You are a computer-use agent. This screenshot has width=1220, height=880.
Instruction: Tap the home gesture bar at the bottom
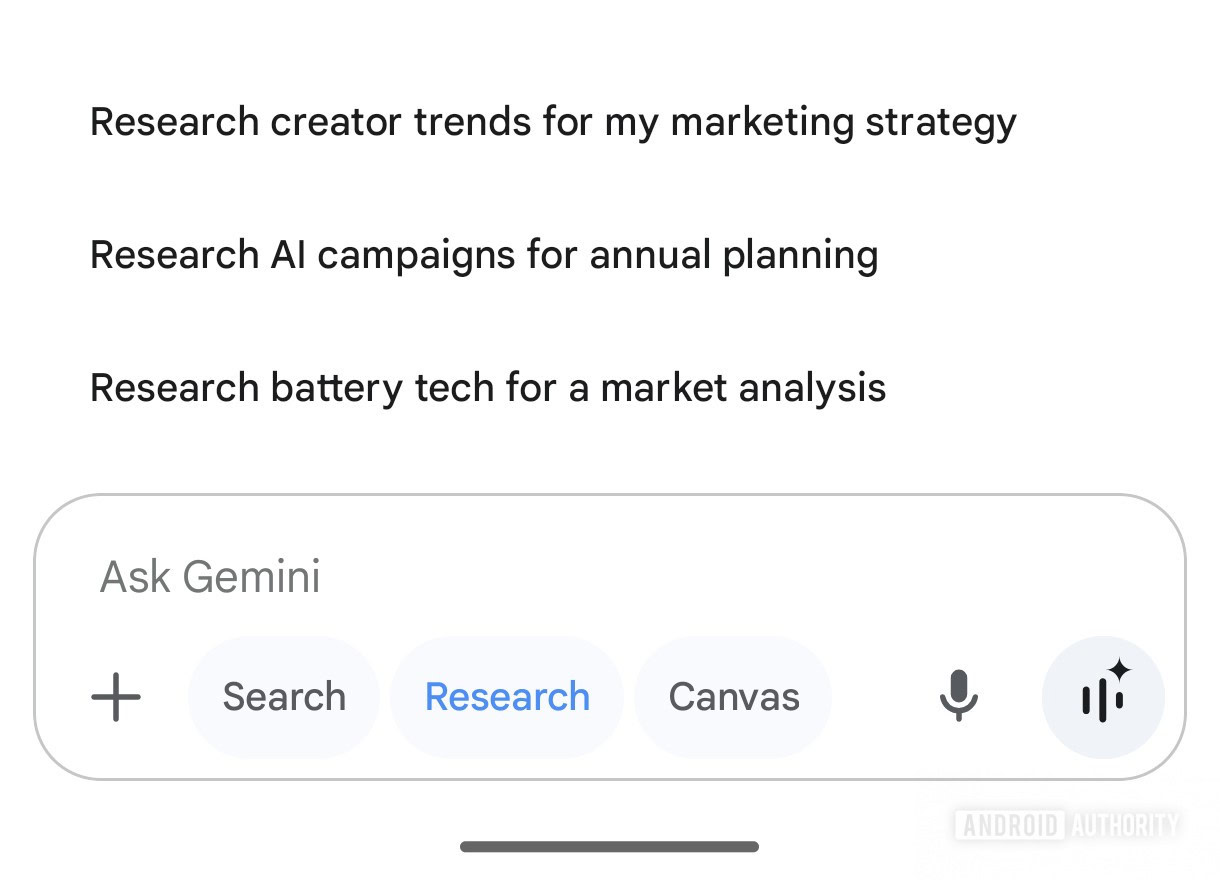pos(609,847)
